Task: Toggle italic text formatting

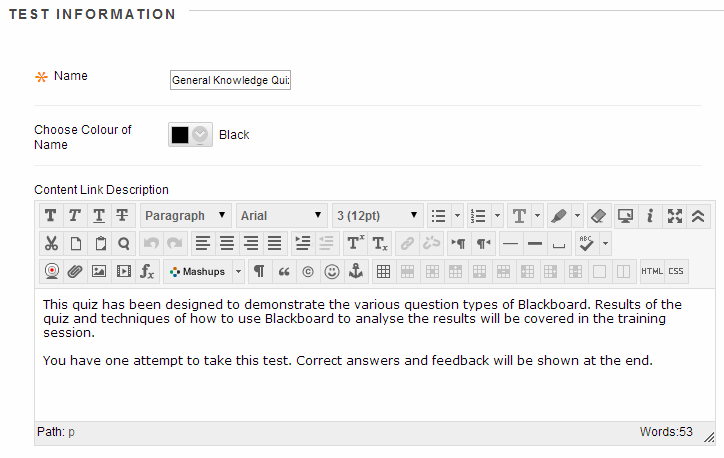Action: (75, 216)
